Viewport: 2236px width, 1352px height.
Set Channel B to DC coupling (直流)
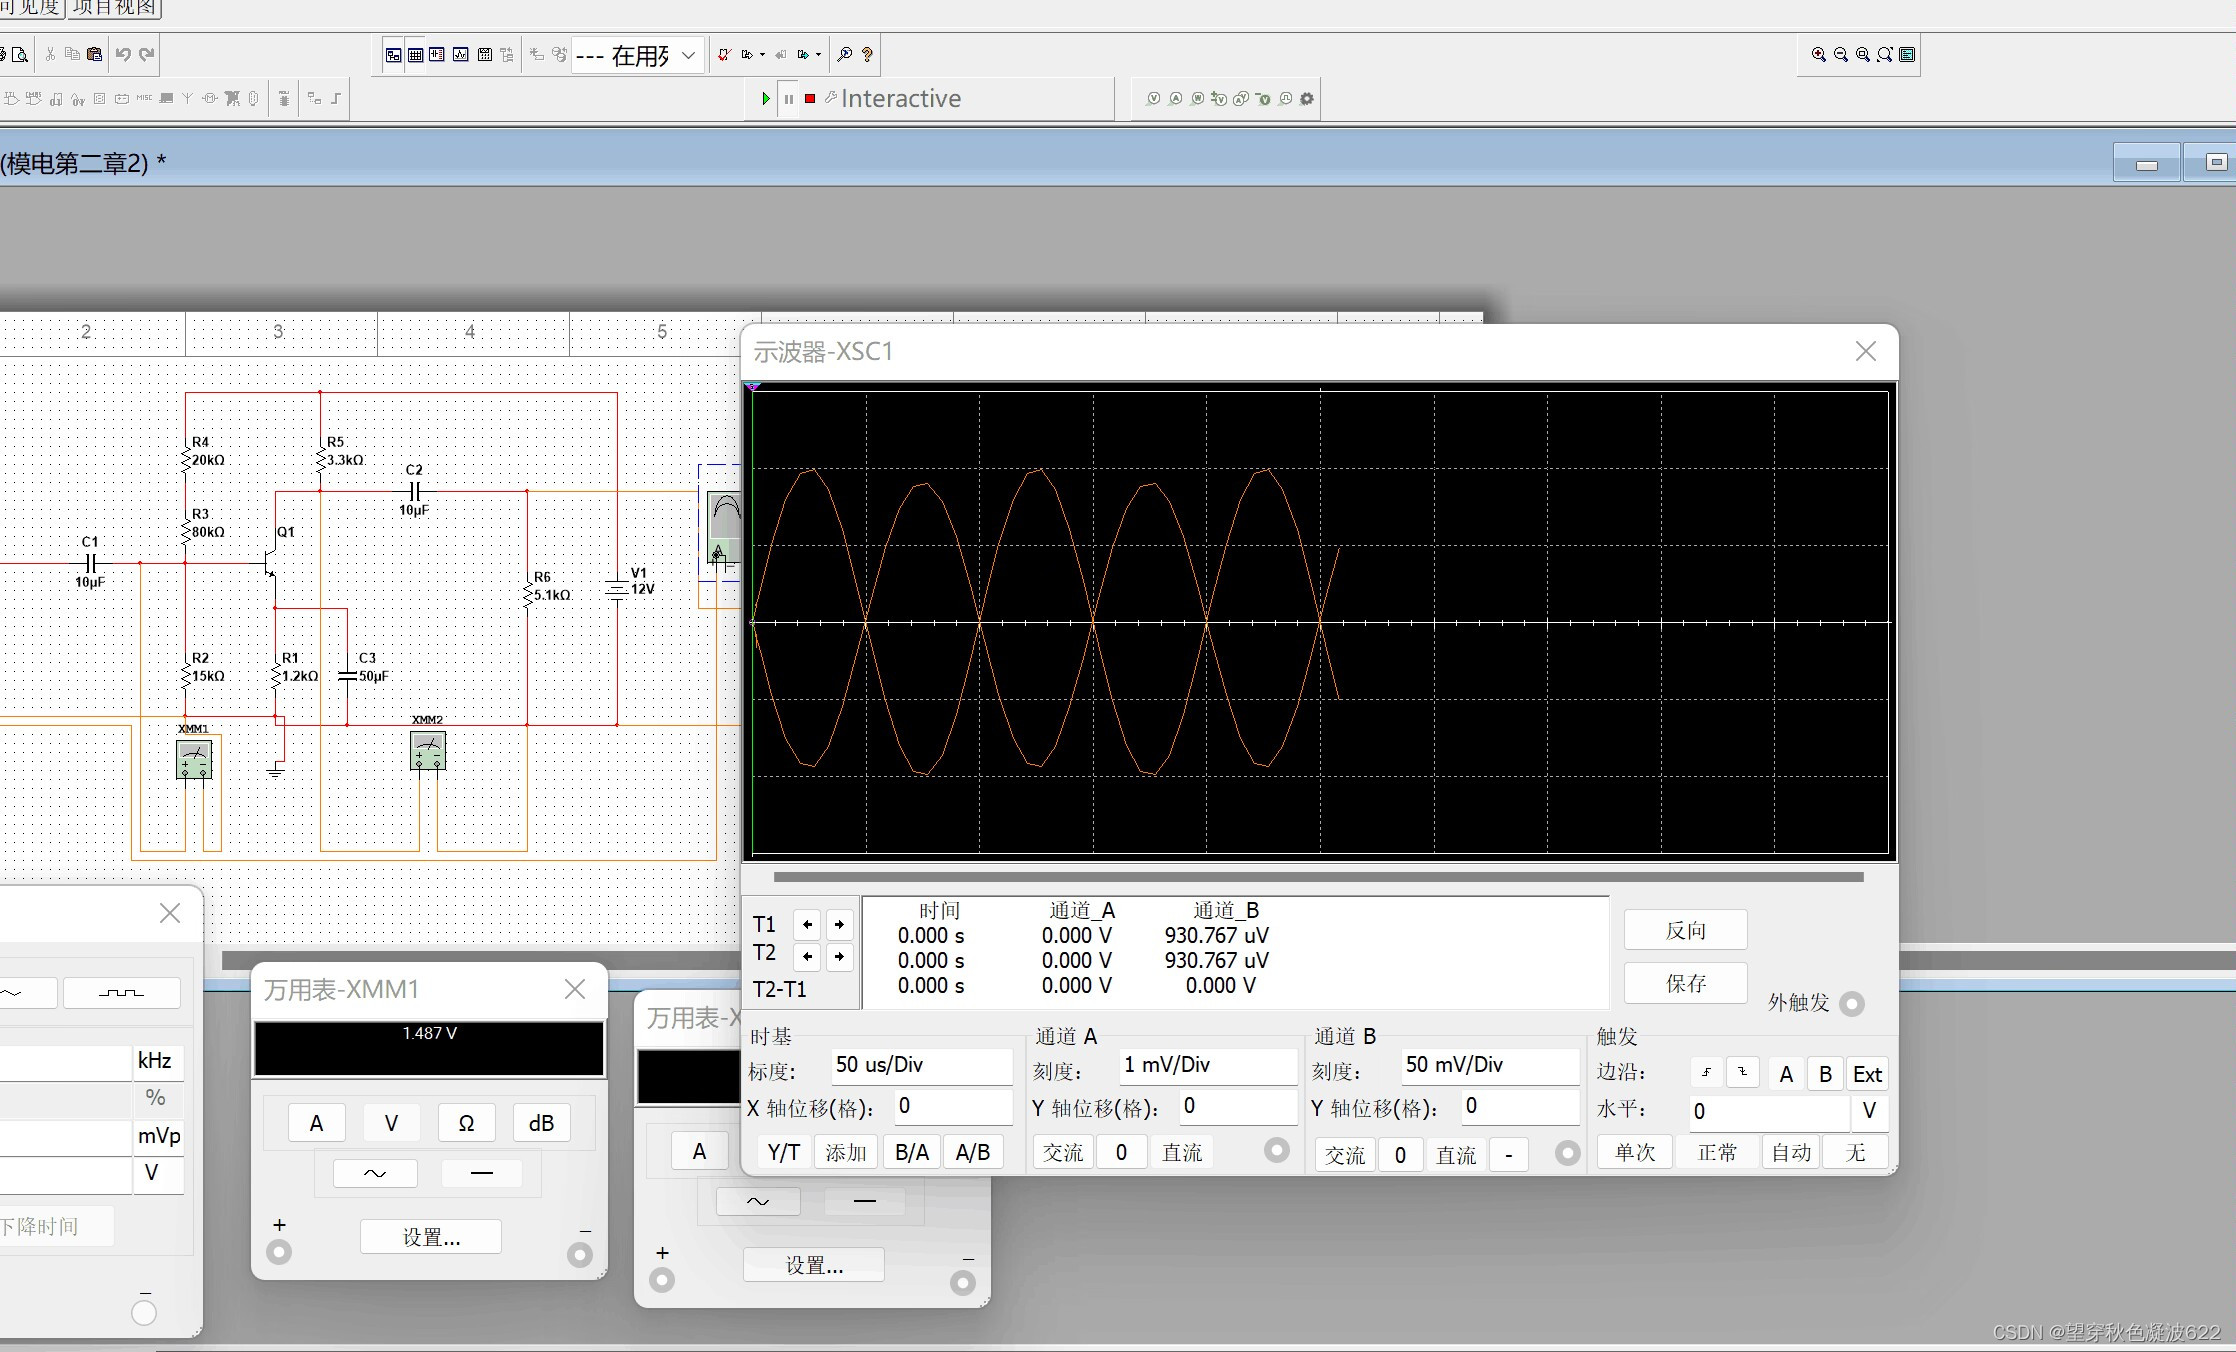1455,1155
